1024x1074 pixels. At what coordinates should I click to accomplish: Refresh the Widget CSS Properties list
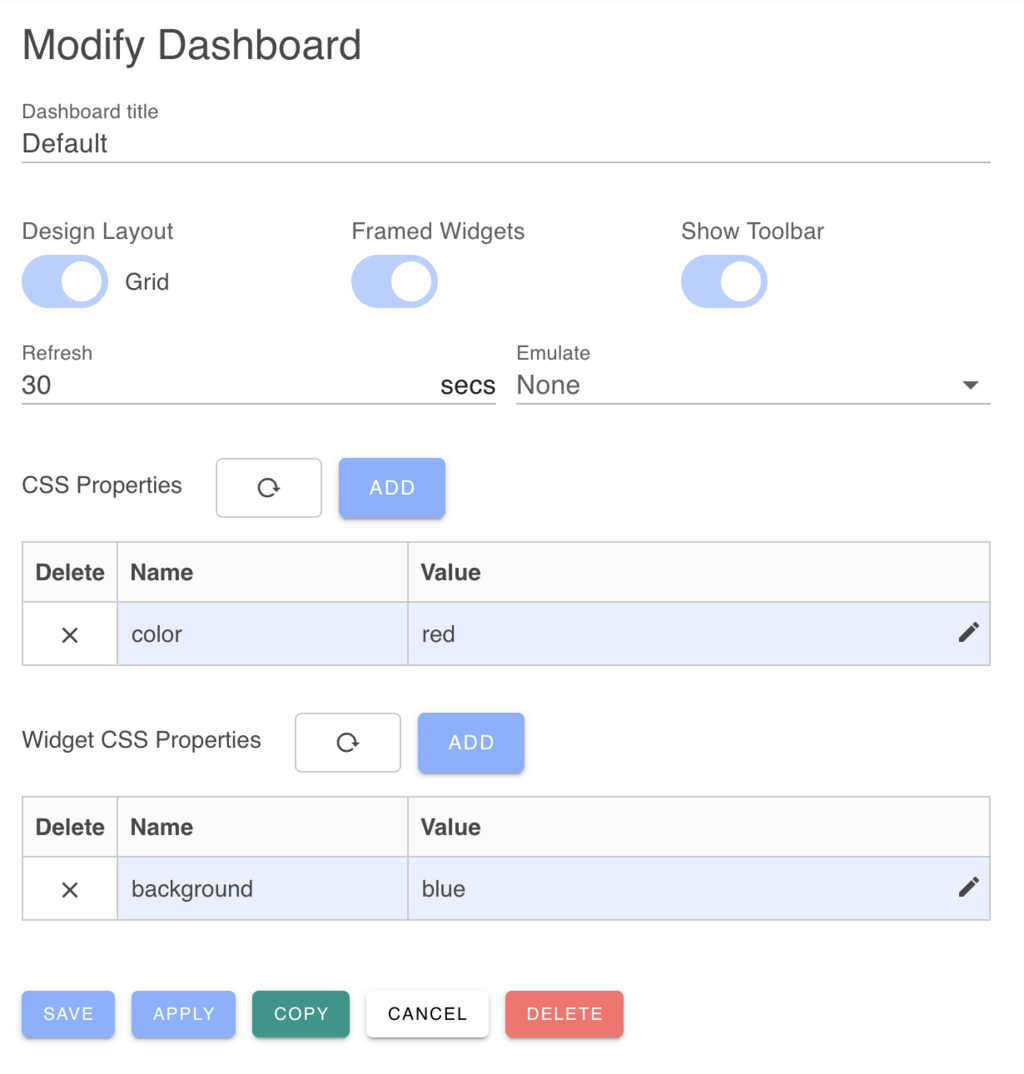(x=347, y=743)
